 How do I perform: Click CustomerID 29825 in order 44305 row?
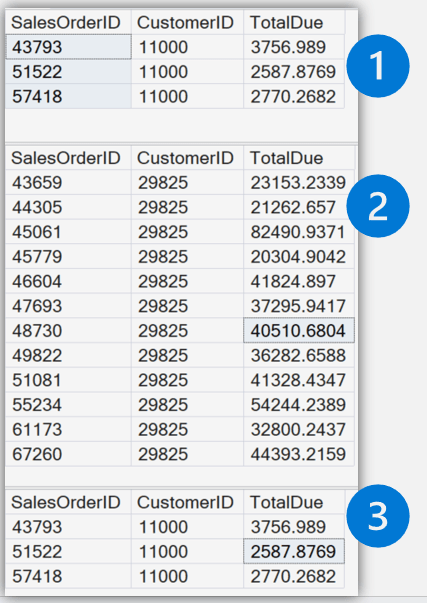[x=187, y=207]
